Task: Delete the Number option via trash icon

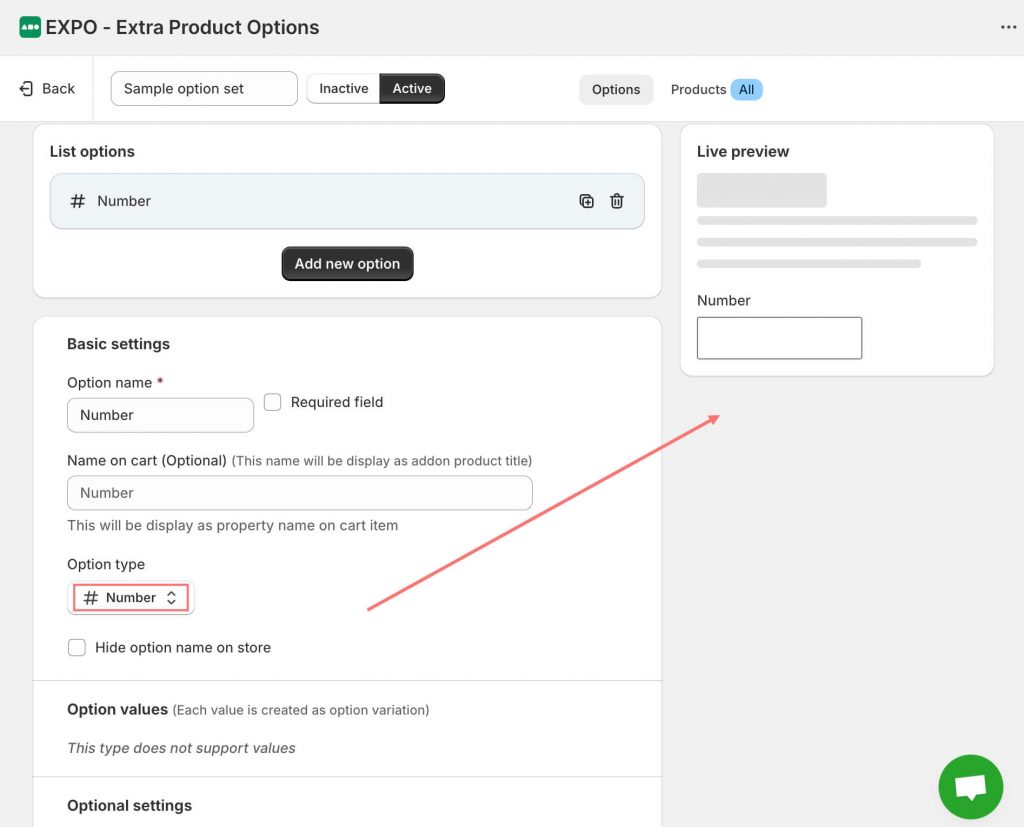Action: [x=617, y=201]
